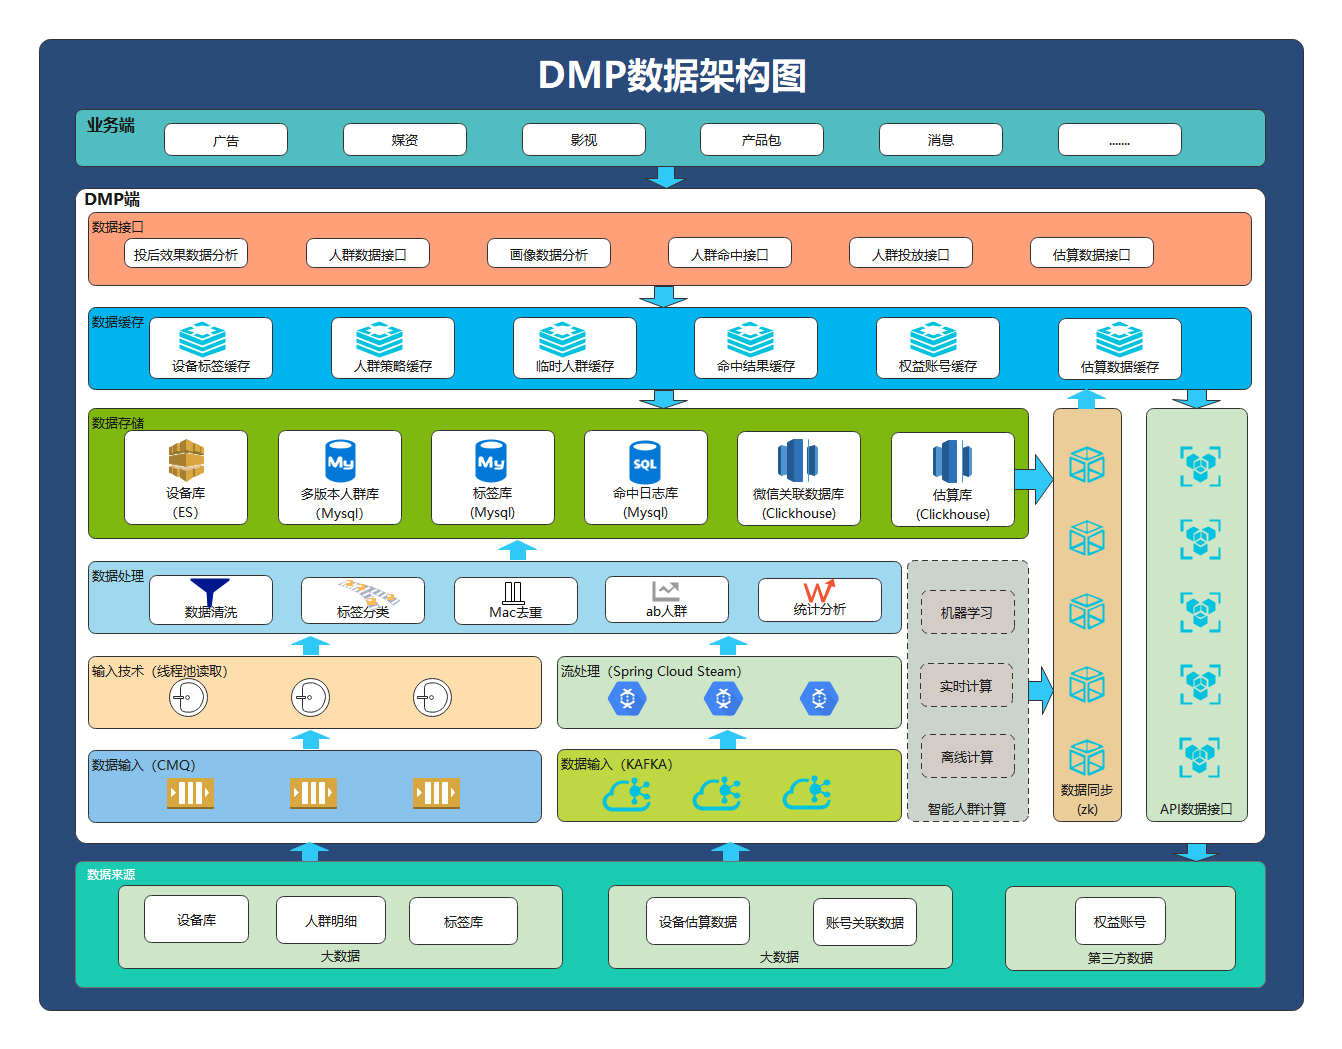Click the middle Spring Cloud Stream hexagon icon
Image resolution: width=1342 pixels, height=1049 pixels.
click(x=723, y=697)
